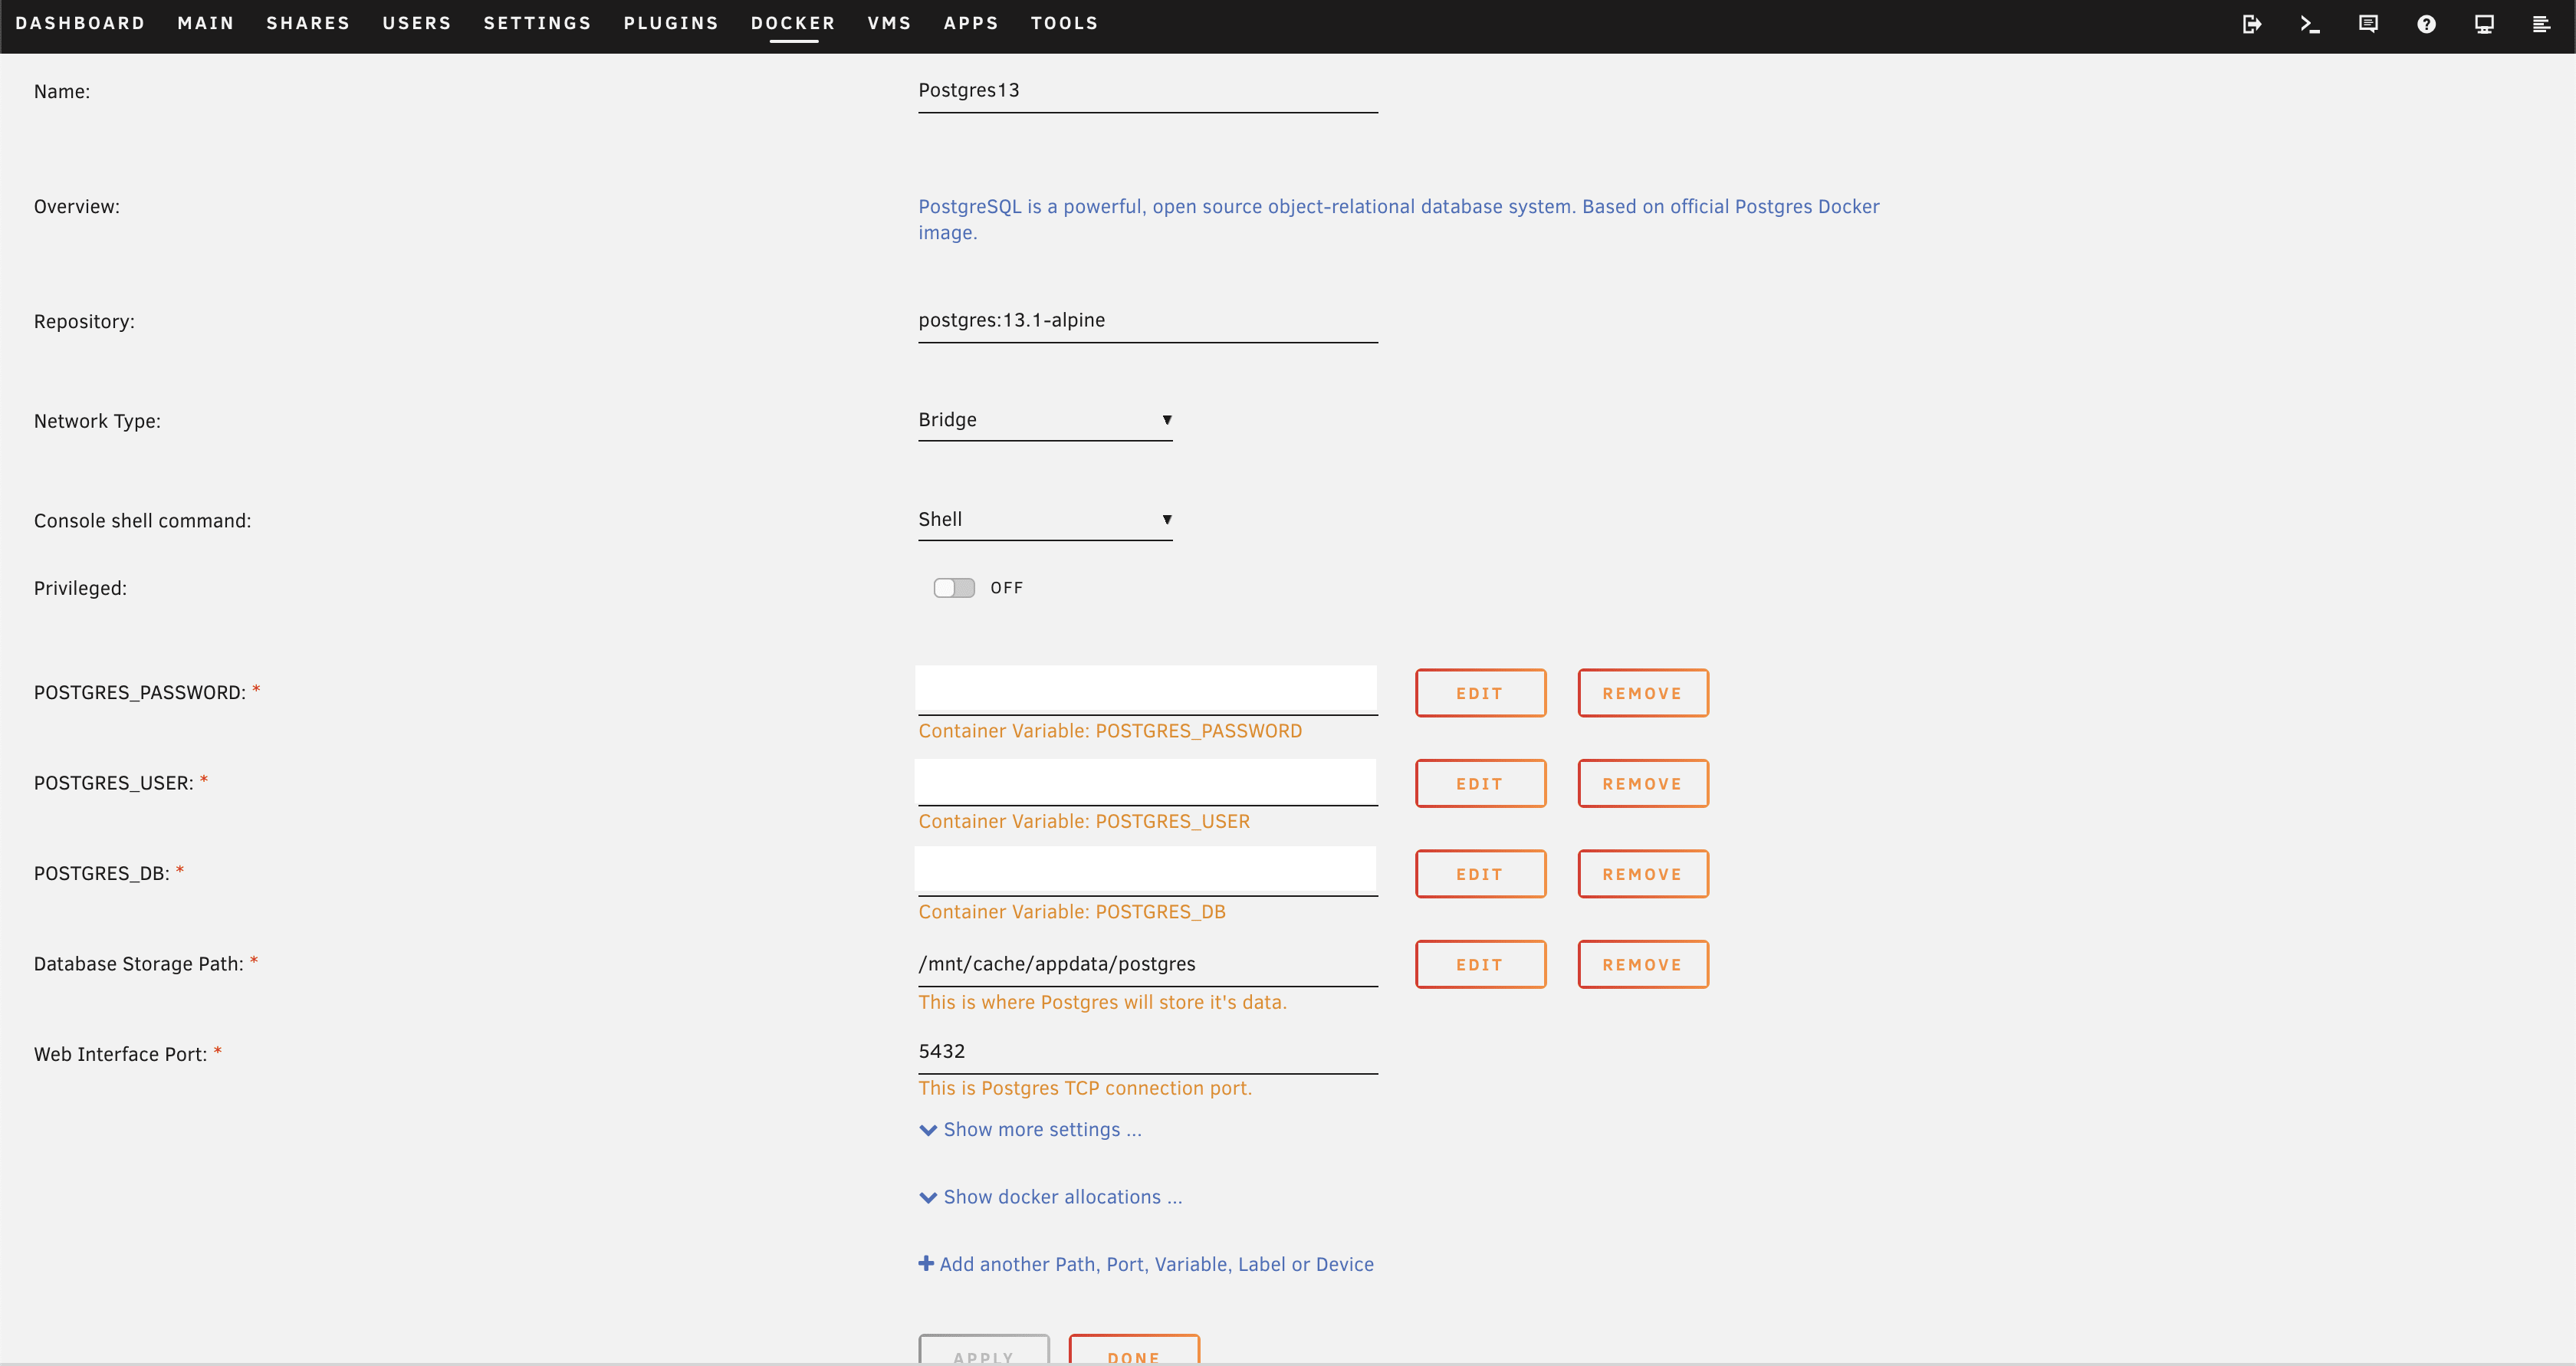Click Add another Path, Port, Variable link
2576x1366 pixels.
click(1156, 1264)
